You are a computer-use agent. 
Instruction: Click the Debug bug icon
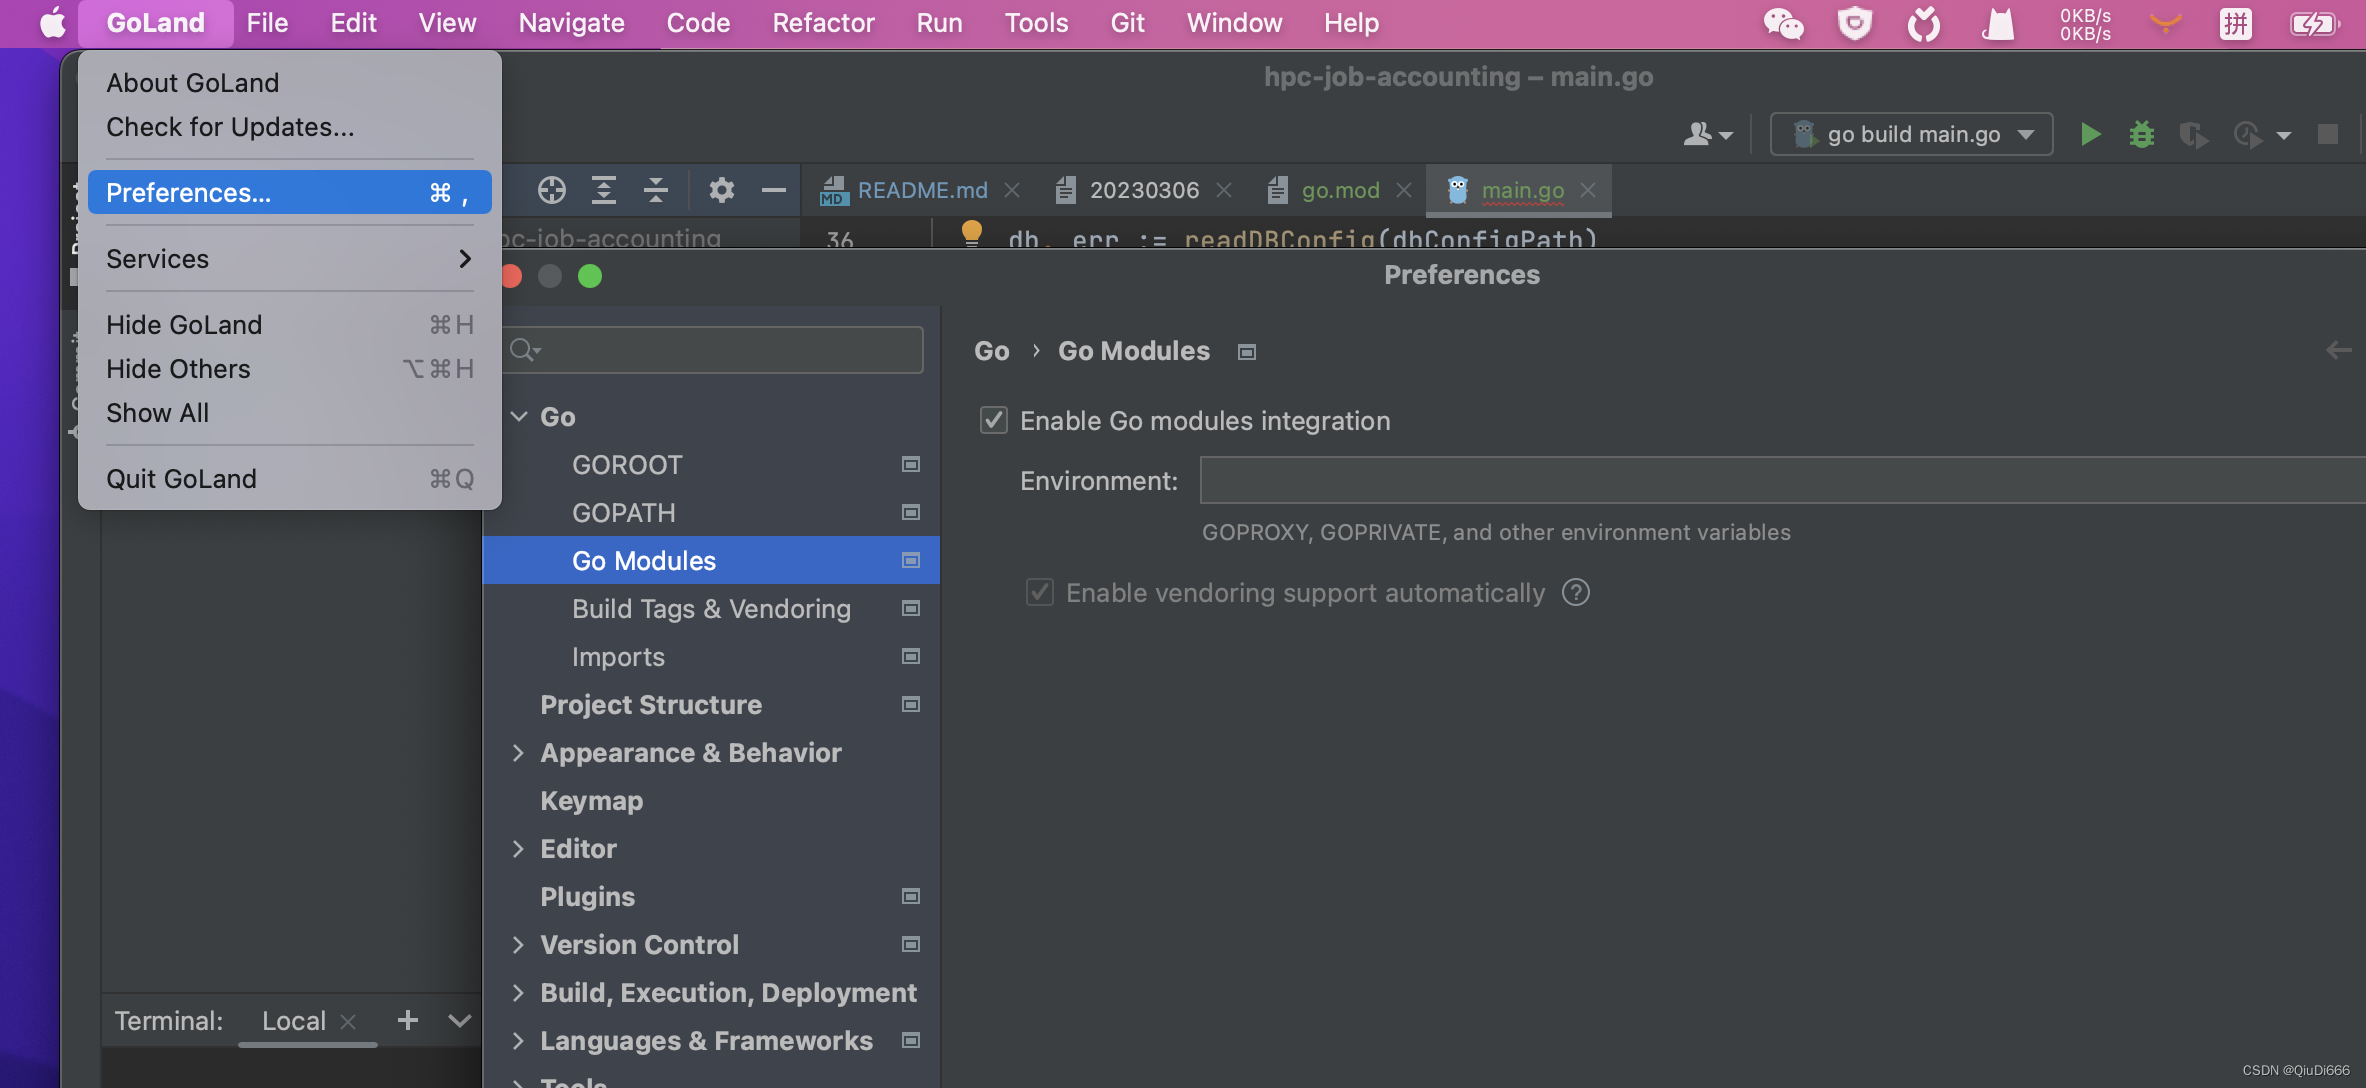point(2141,134)
